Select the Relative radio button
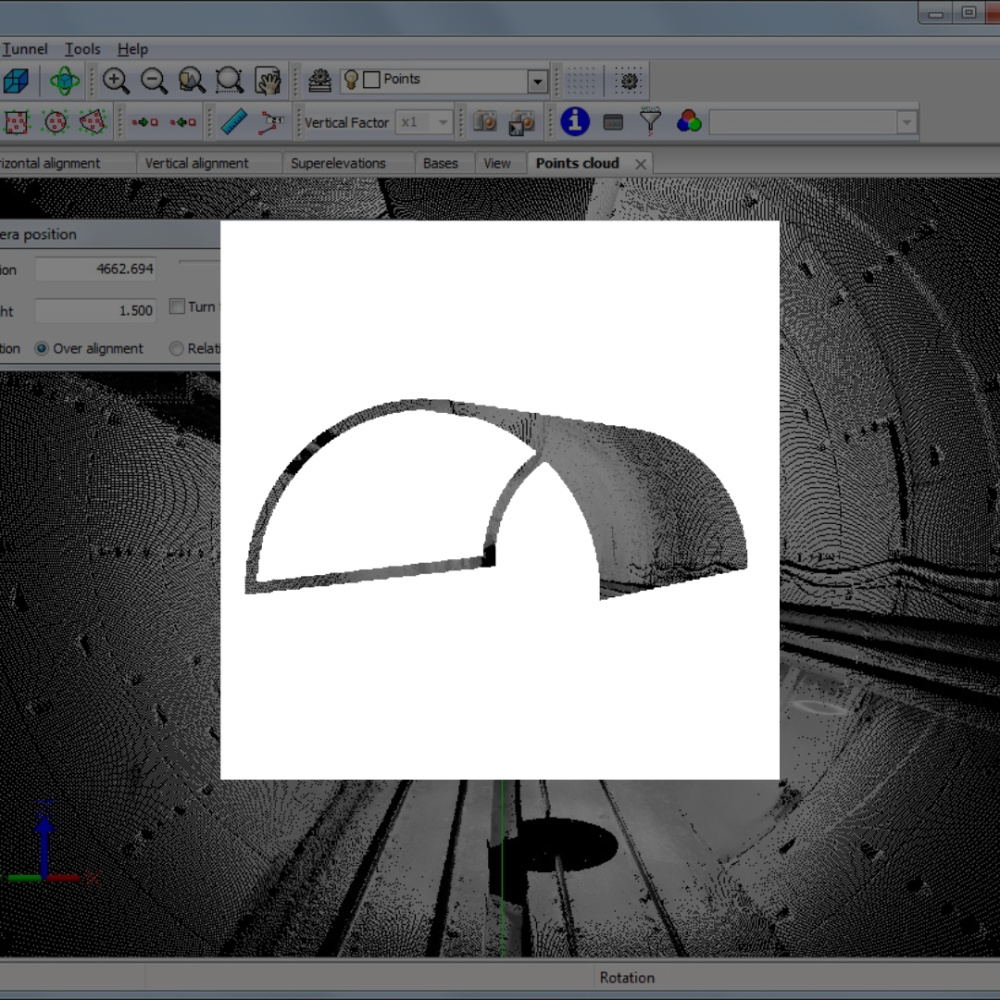Screen dimensions: 1000x1000 176,348
